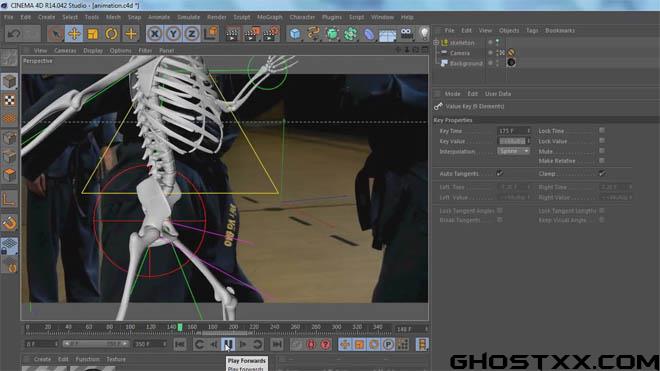Open the MoGraph menu
Image resolution: width=660 pixels, height=371 pixels.
coord(269,17)
